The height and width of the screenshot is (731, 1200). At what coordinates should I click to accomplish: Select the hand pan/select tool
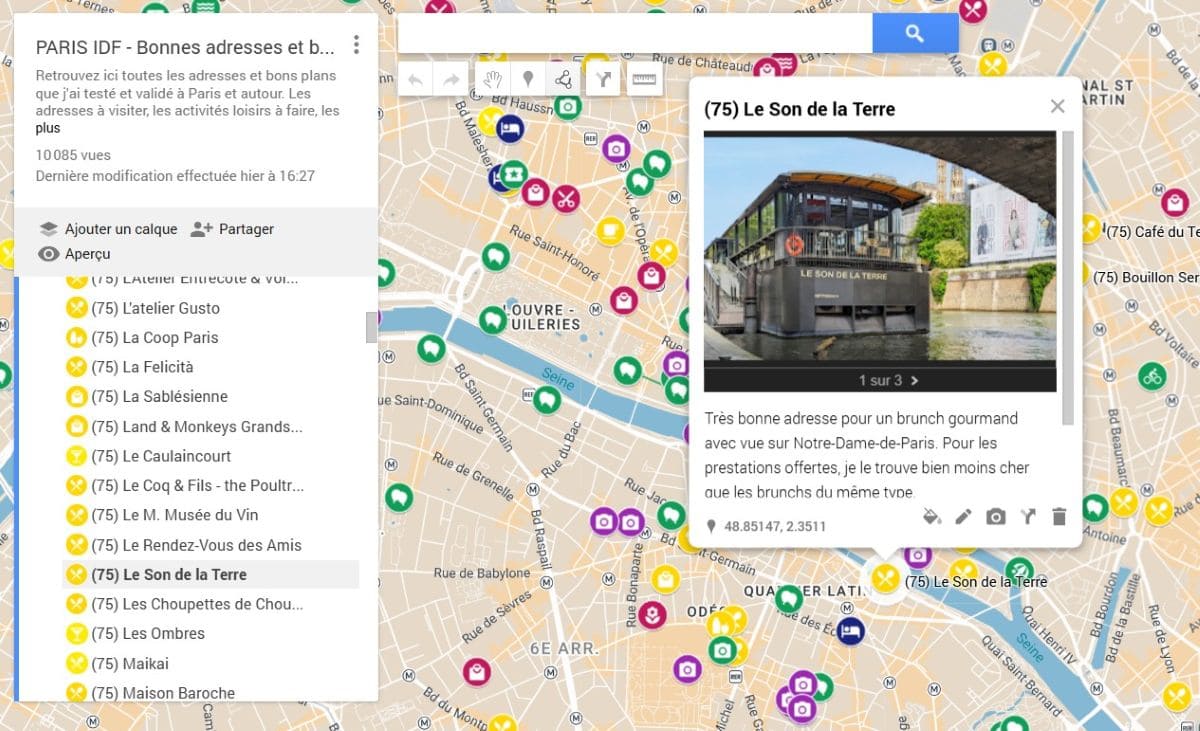[x=491, y=78]
